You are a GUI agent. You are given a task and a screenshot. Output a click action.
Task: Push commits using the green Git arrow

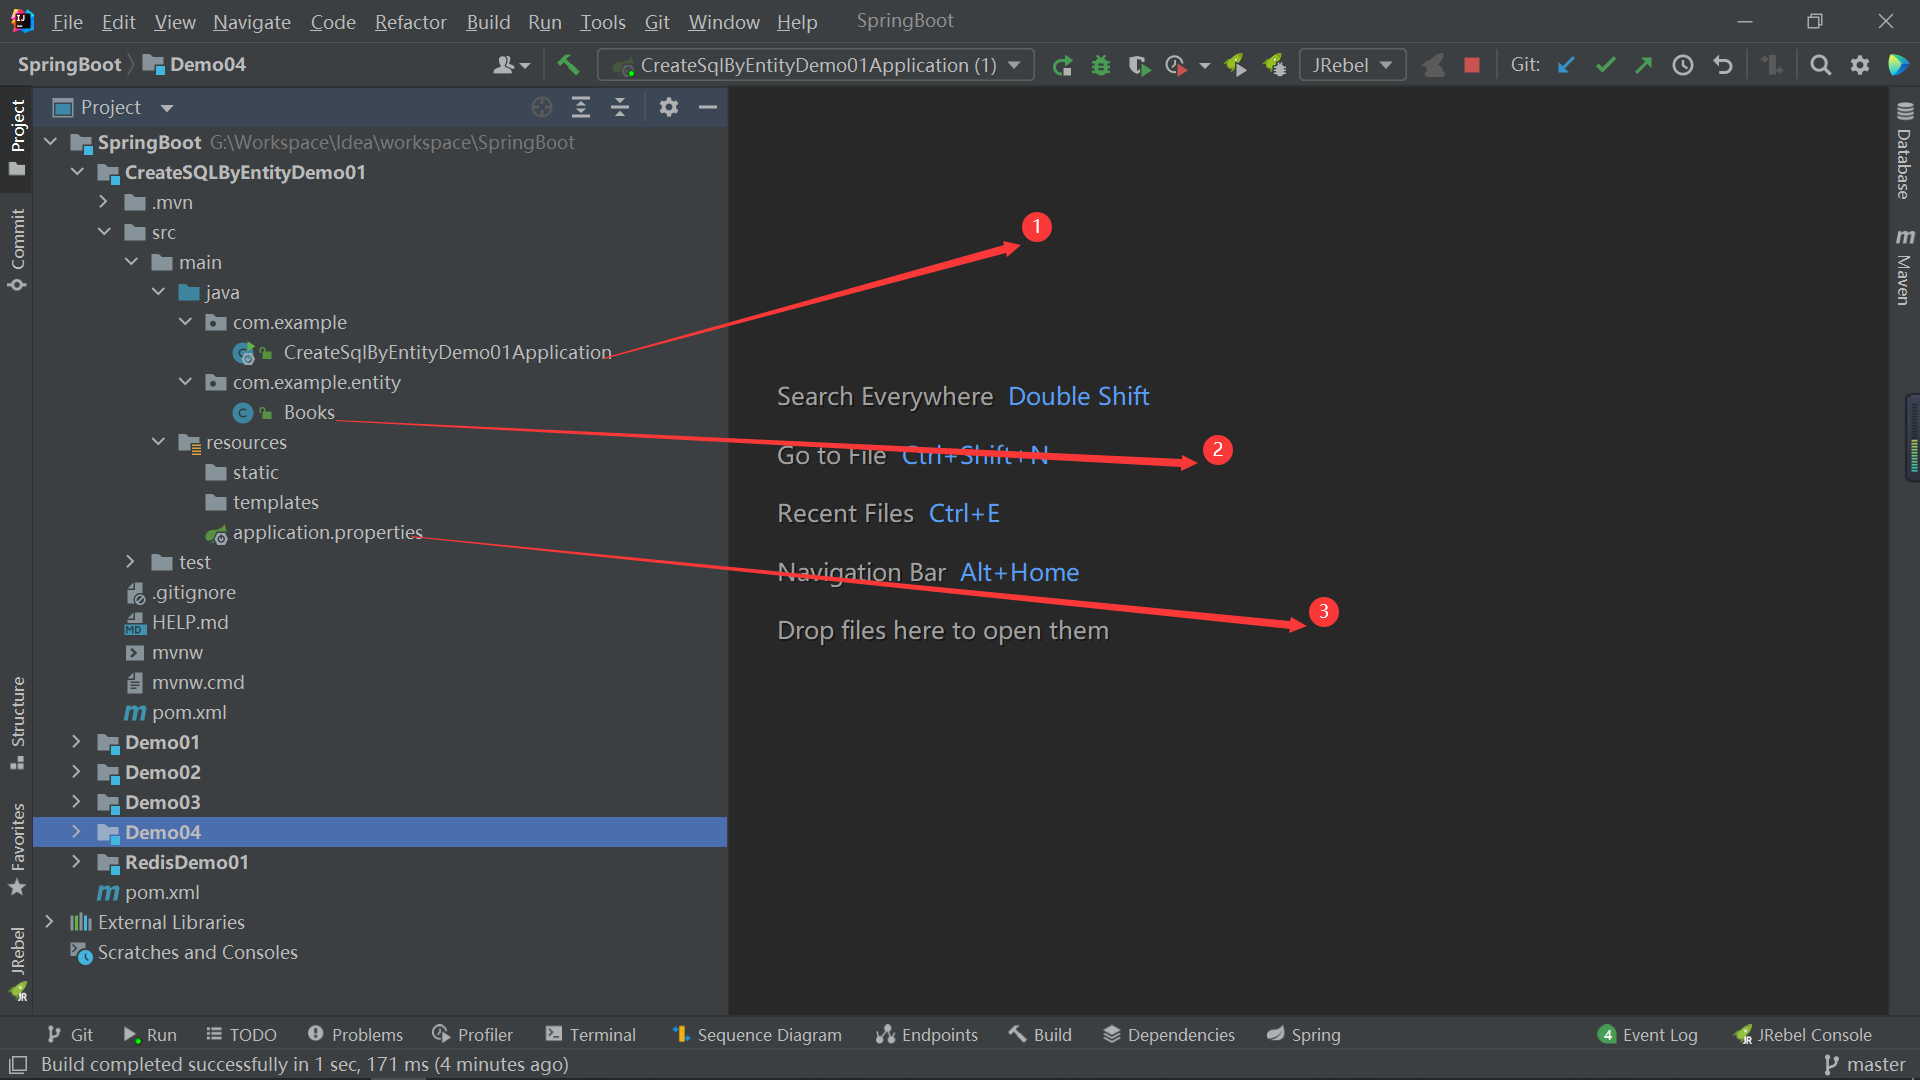pos(1644,64)
